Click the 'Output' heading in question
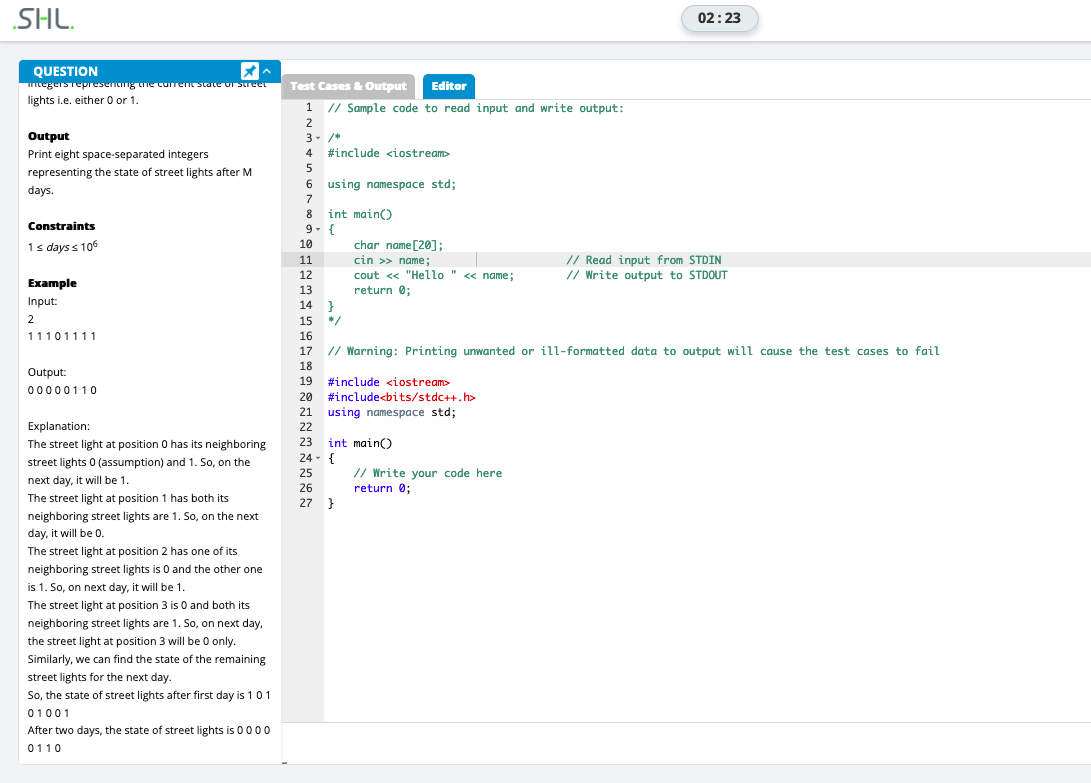This screenshot has height=783, width=1091. click(x=49, y=136)
